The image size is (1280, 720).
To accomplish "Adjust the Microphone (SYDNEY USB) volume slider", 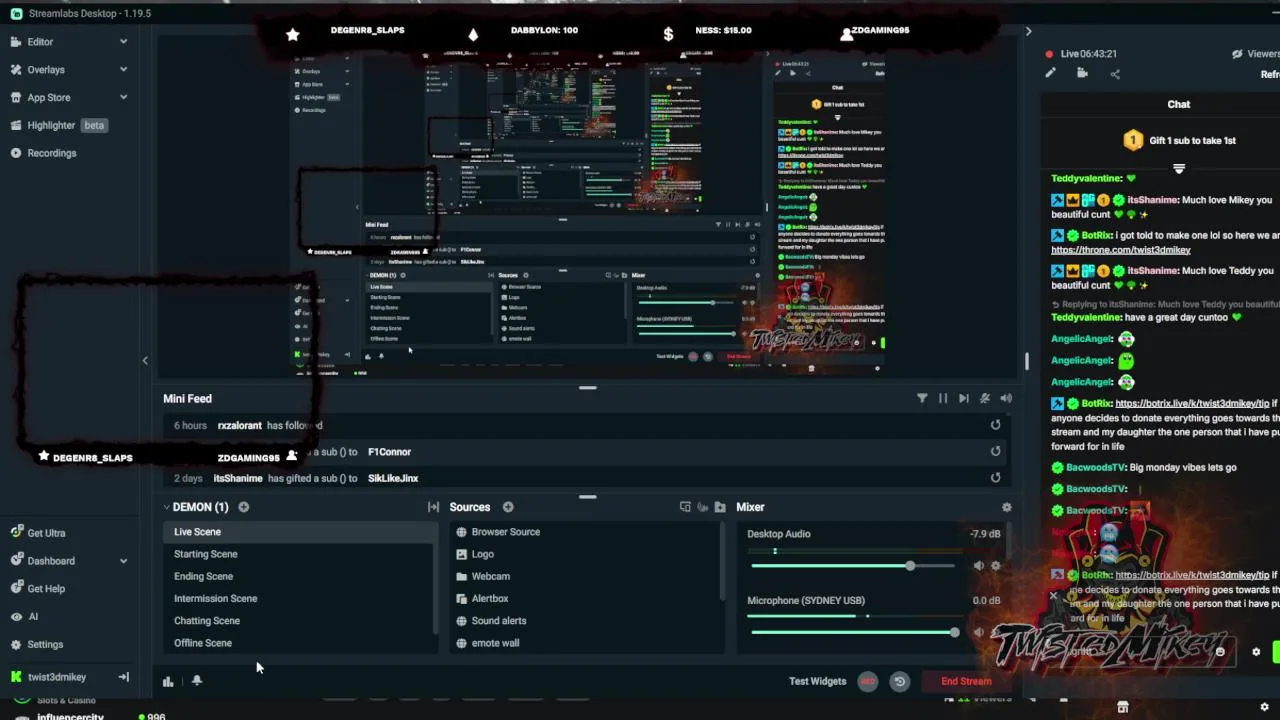I will (x=853, y=633).
